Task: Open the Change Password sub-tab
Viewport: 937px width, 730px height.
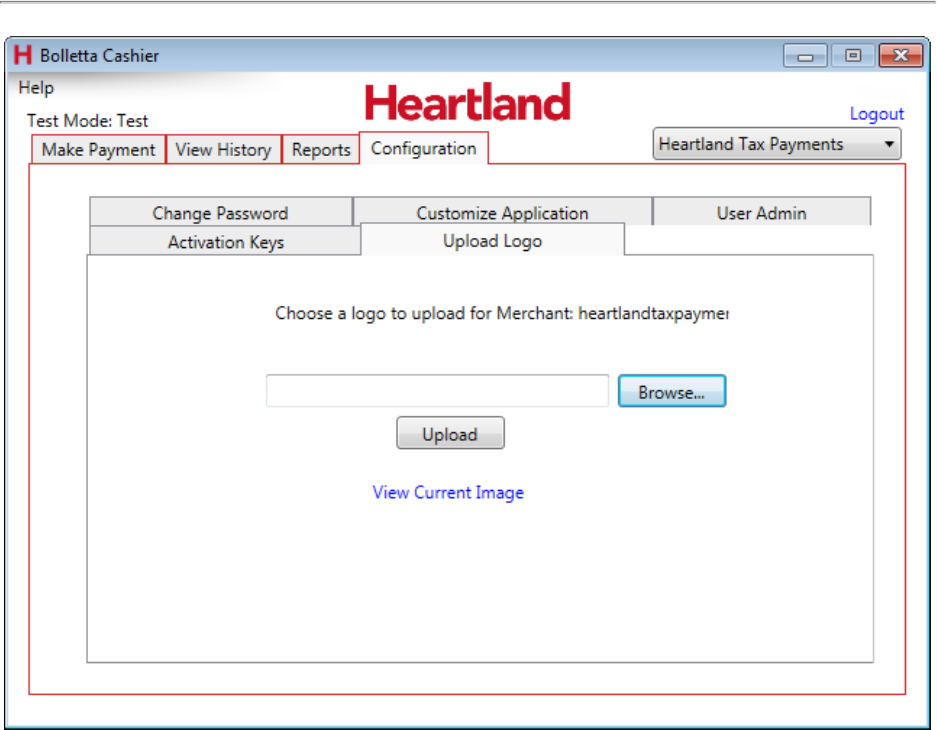Action: point(221,212)
